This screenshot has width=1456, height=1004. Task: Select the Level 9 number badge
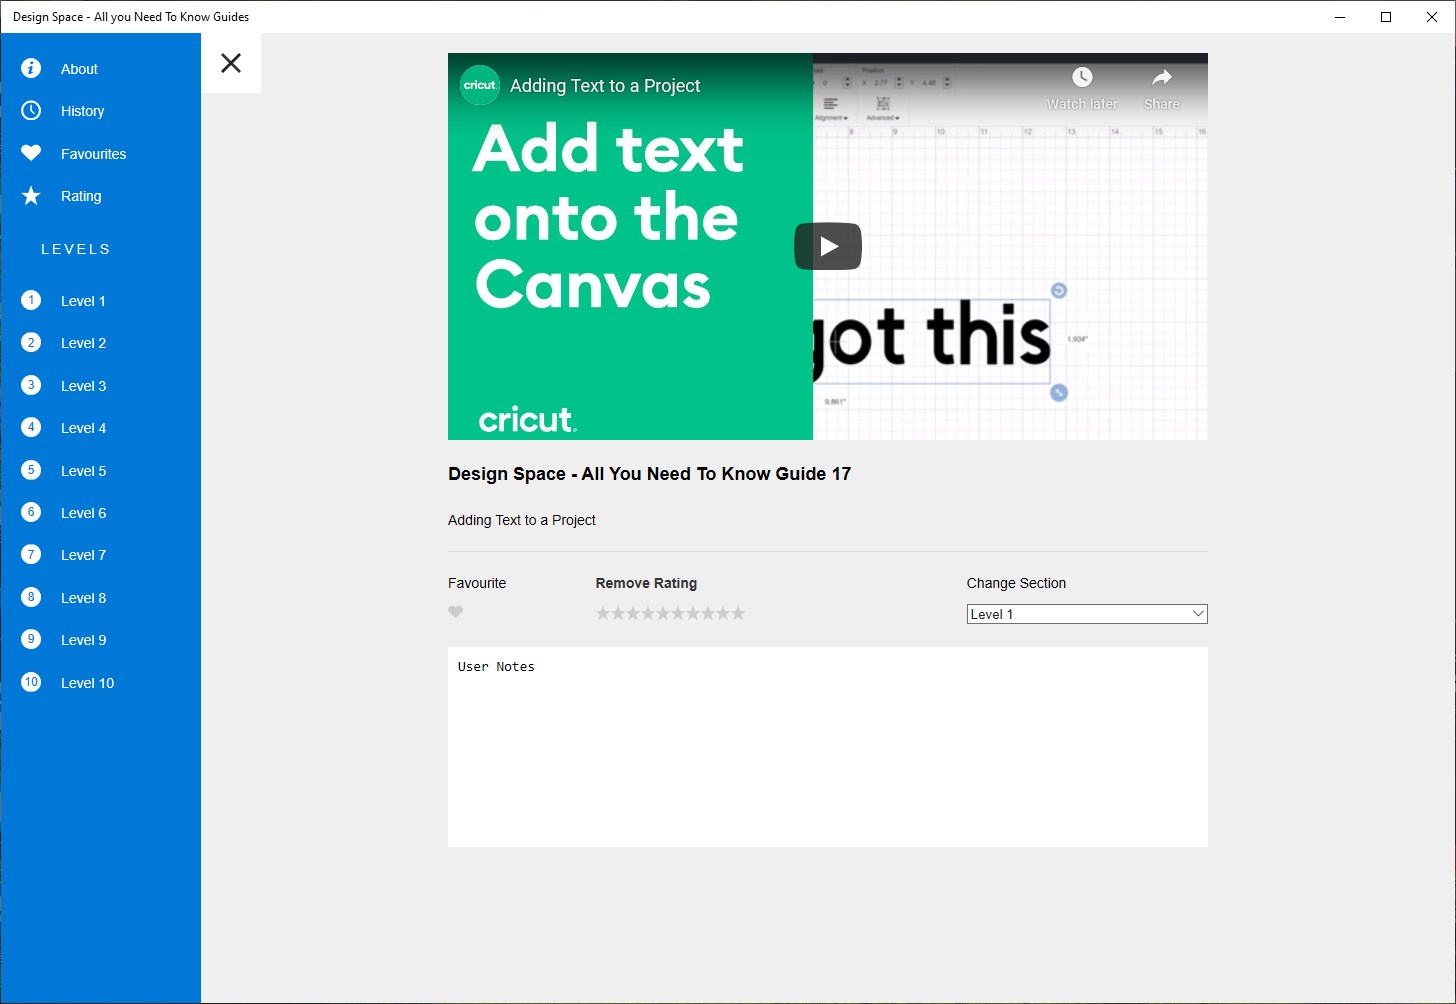31,640
